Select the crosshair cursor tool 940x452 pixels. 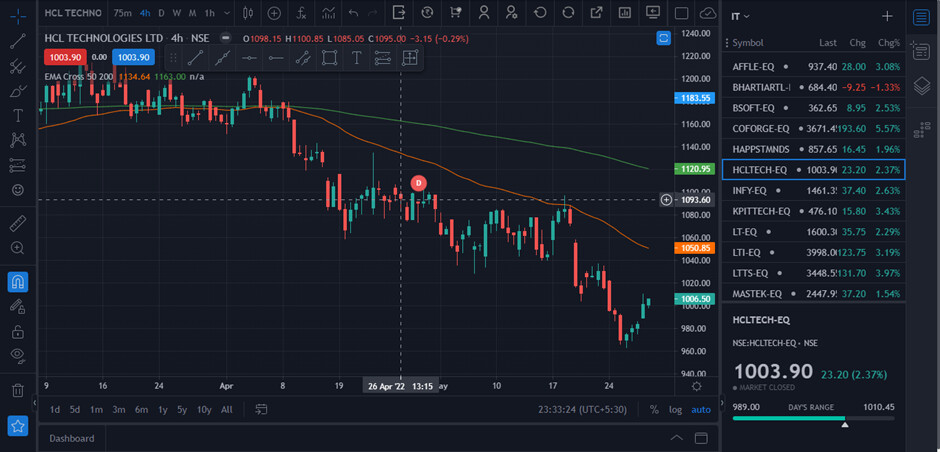18,16
